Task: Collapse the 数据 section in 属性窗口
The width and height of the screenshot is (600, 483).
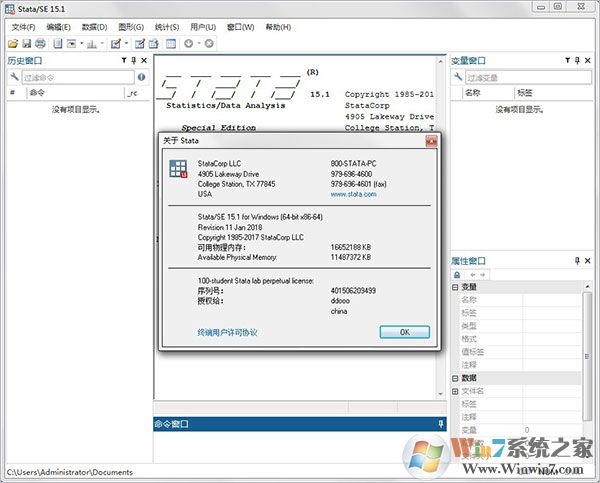Action: coord(455,378)
